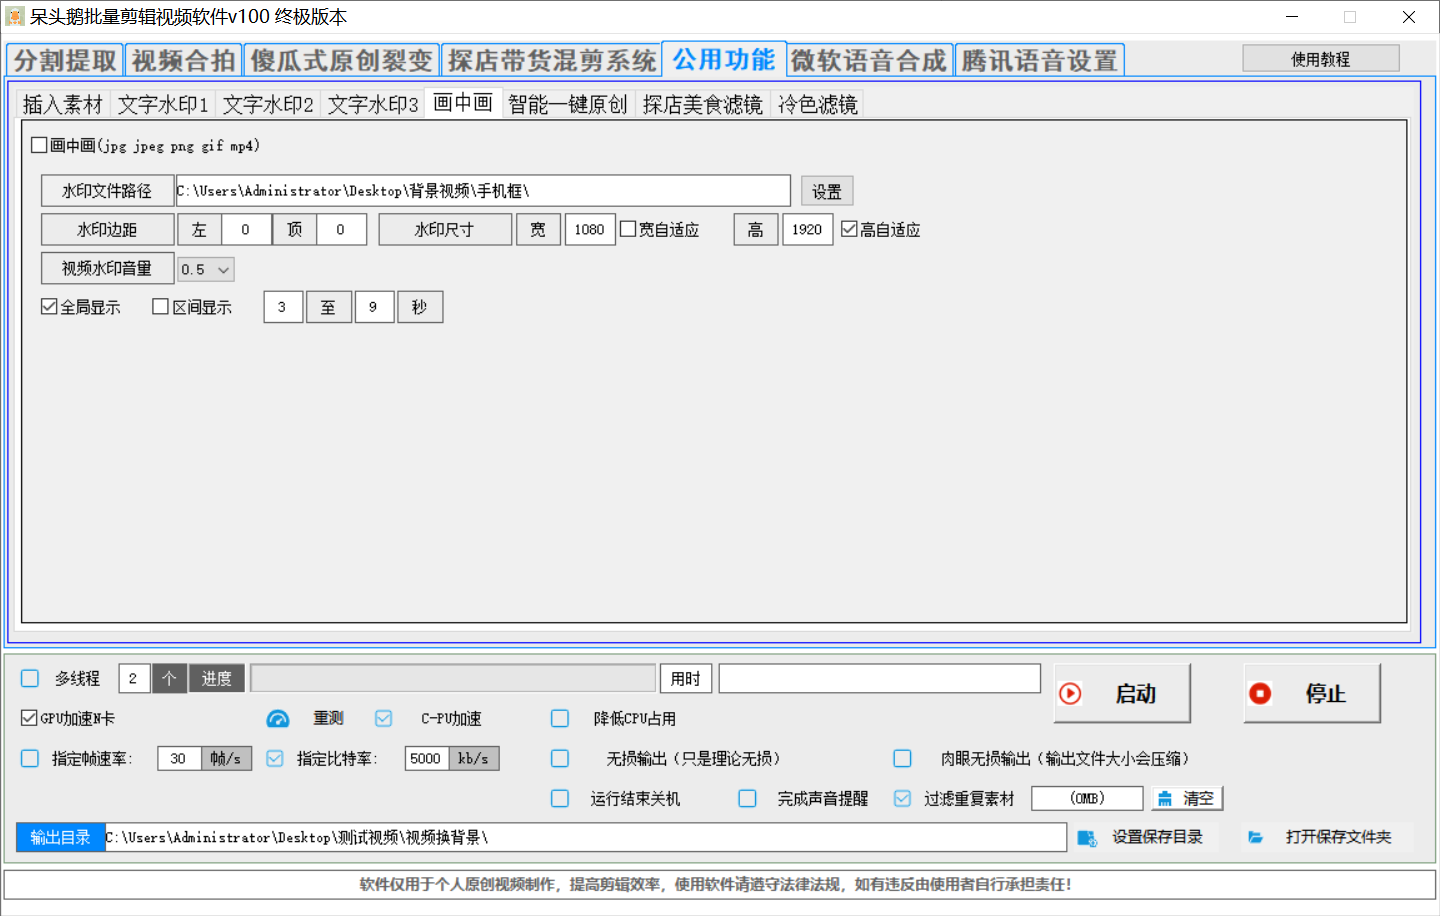Click the bitrate 5000 field
Viewport: 1440px width, 916px height.
pyautogui.click(x=426, y=758)
